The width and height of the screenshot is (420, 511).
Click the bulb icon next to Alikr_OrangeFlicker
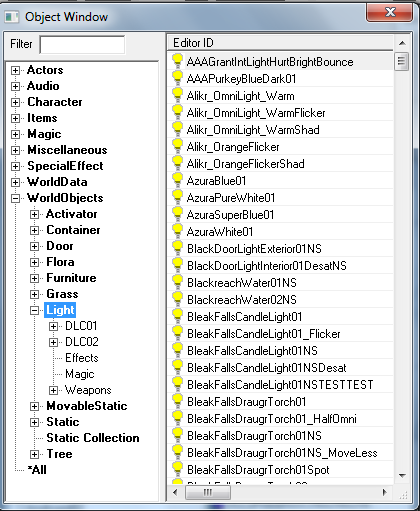click(x=177, y=146)
